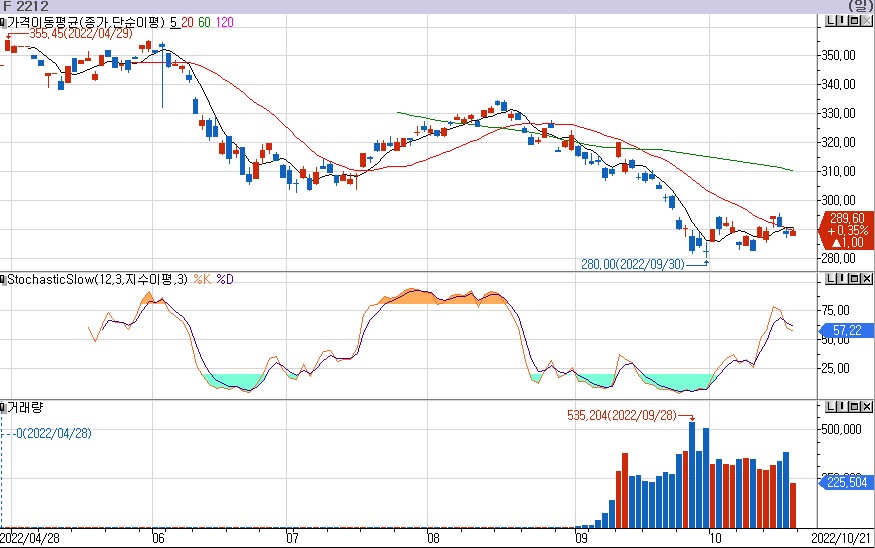This screenshot has width=875, height=548.
Task: Select the green 60-period moving average legend
Action: (x=204, y=22)
